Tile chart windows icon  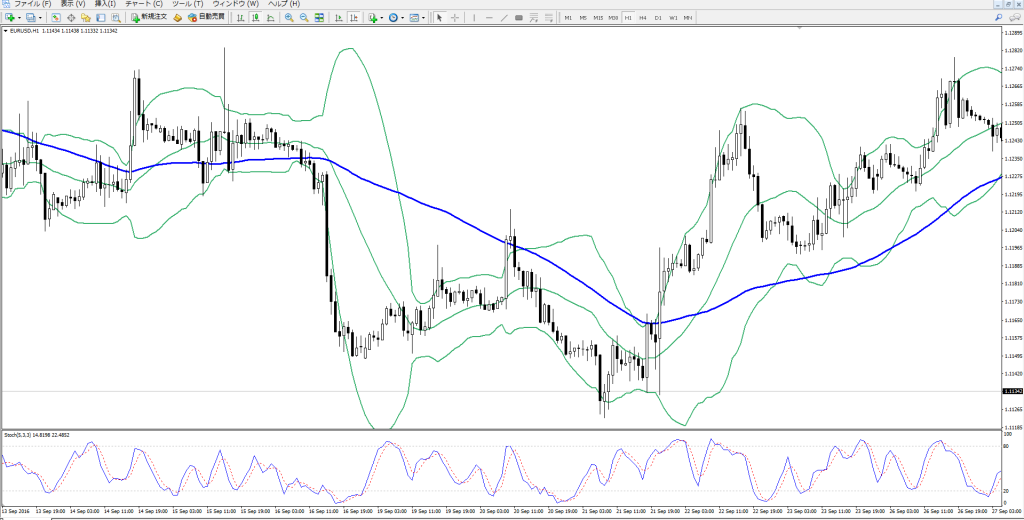(x=319, y=18)
